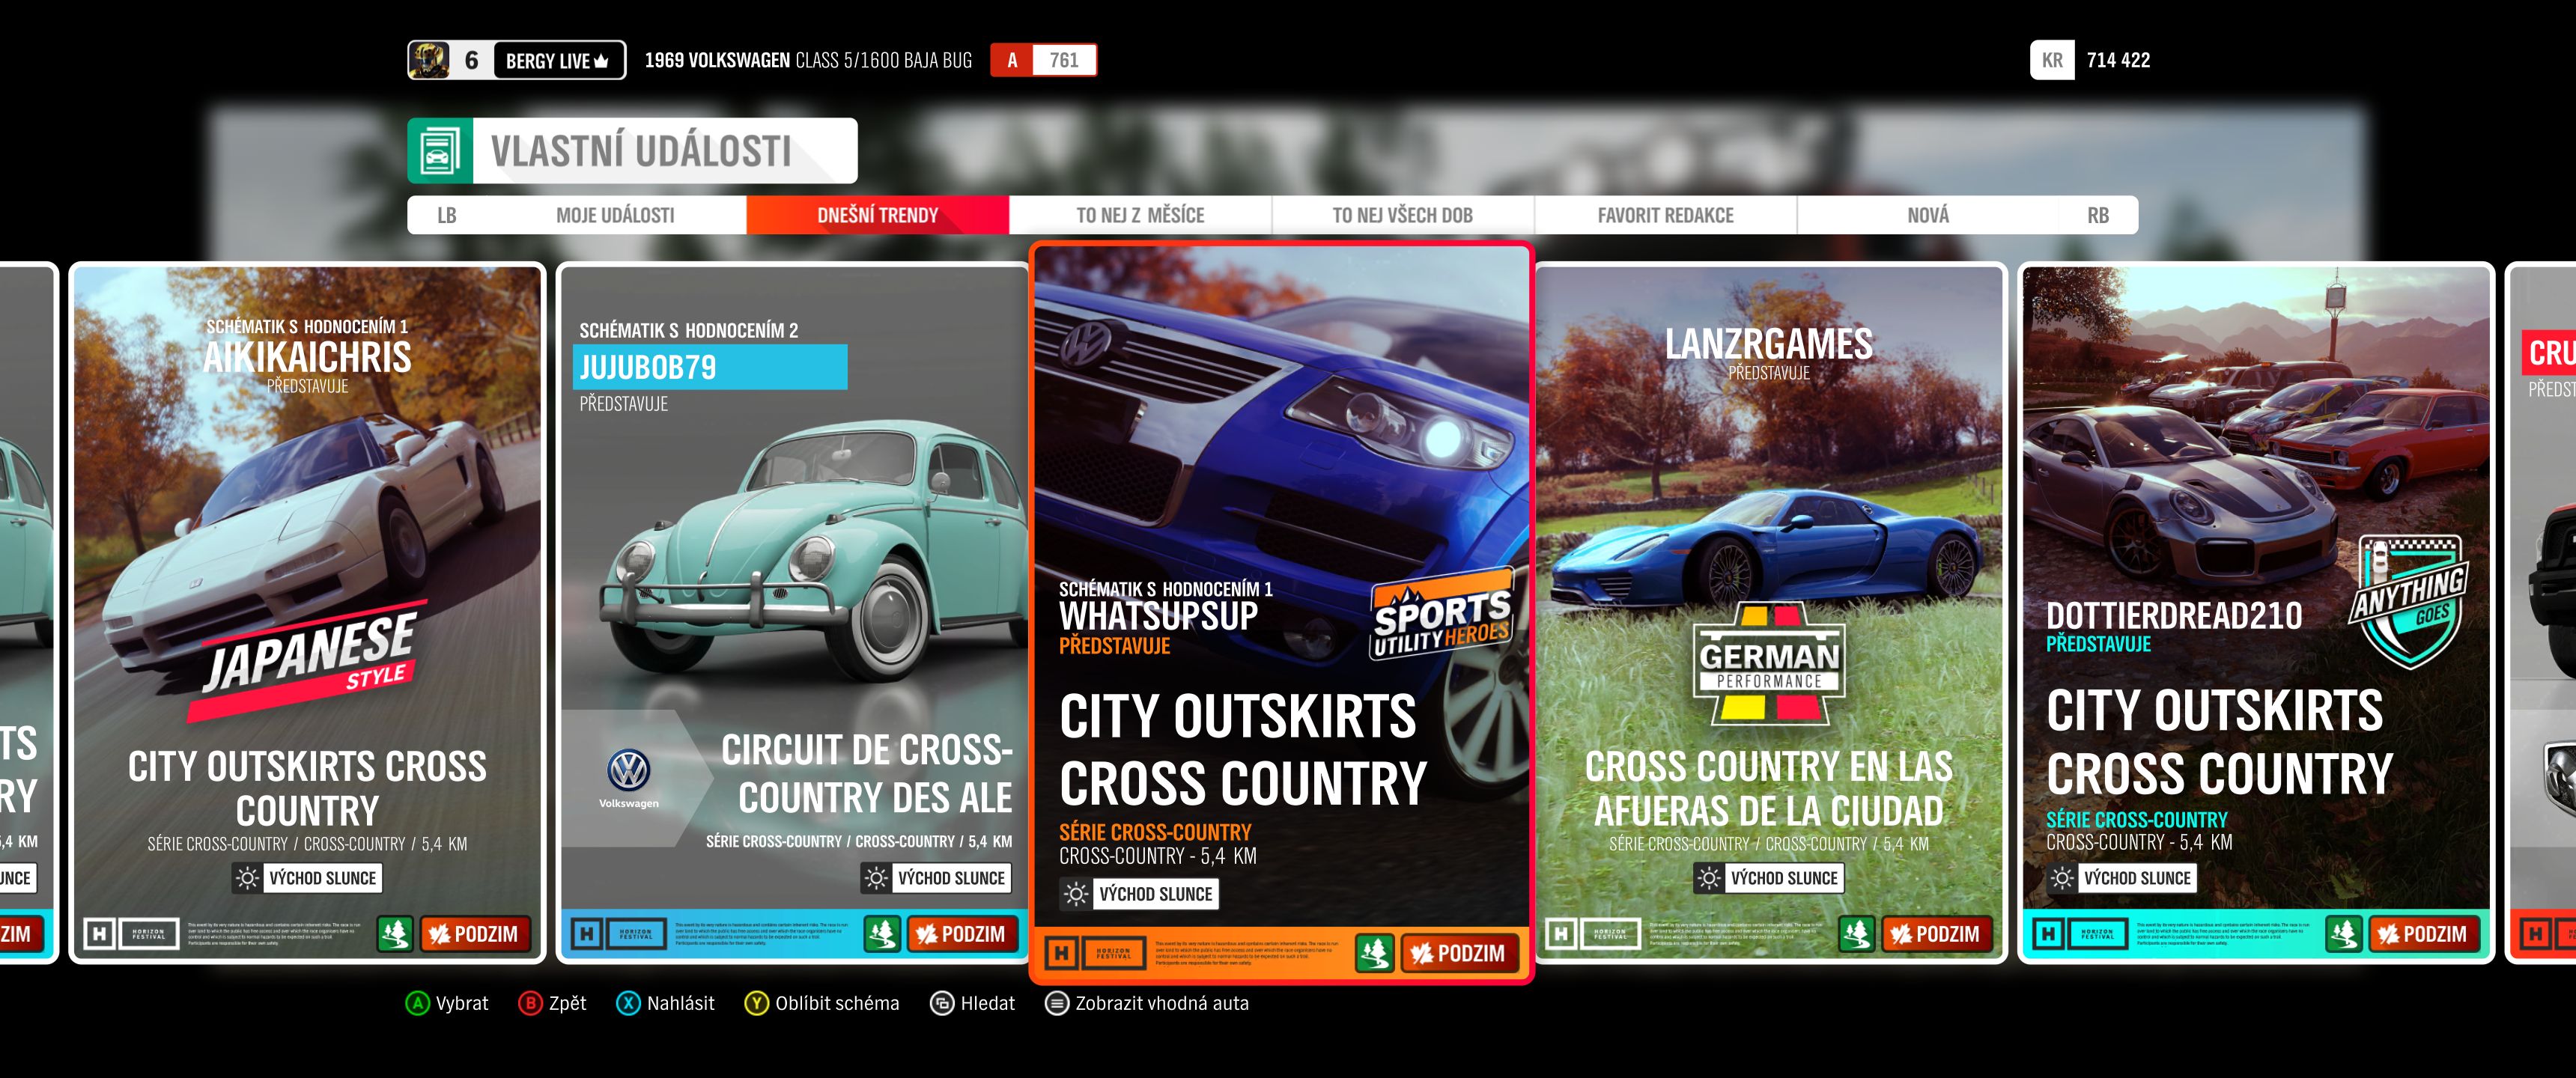This screenshot has height=1078, width=2576.
Task: Click cross-country tree icon on Jujubob79 card
Action: tap(882, 934)
